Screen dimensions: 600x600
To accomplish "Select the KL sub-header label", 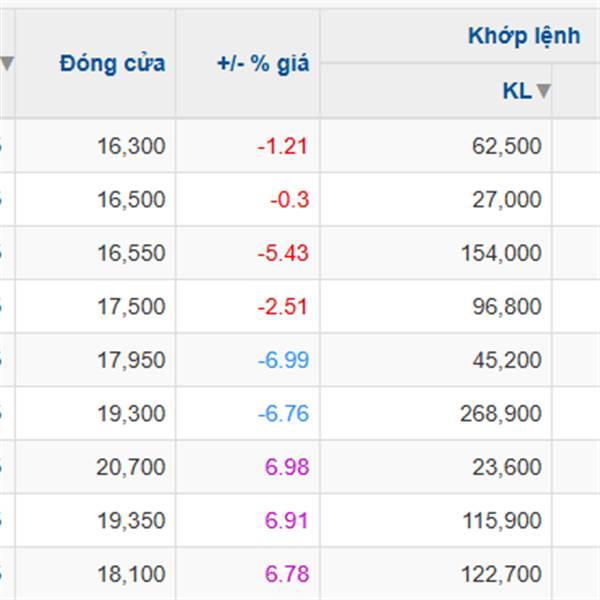I will coord(517,91).
